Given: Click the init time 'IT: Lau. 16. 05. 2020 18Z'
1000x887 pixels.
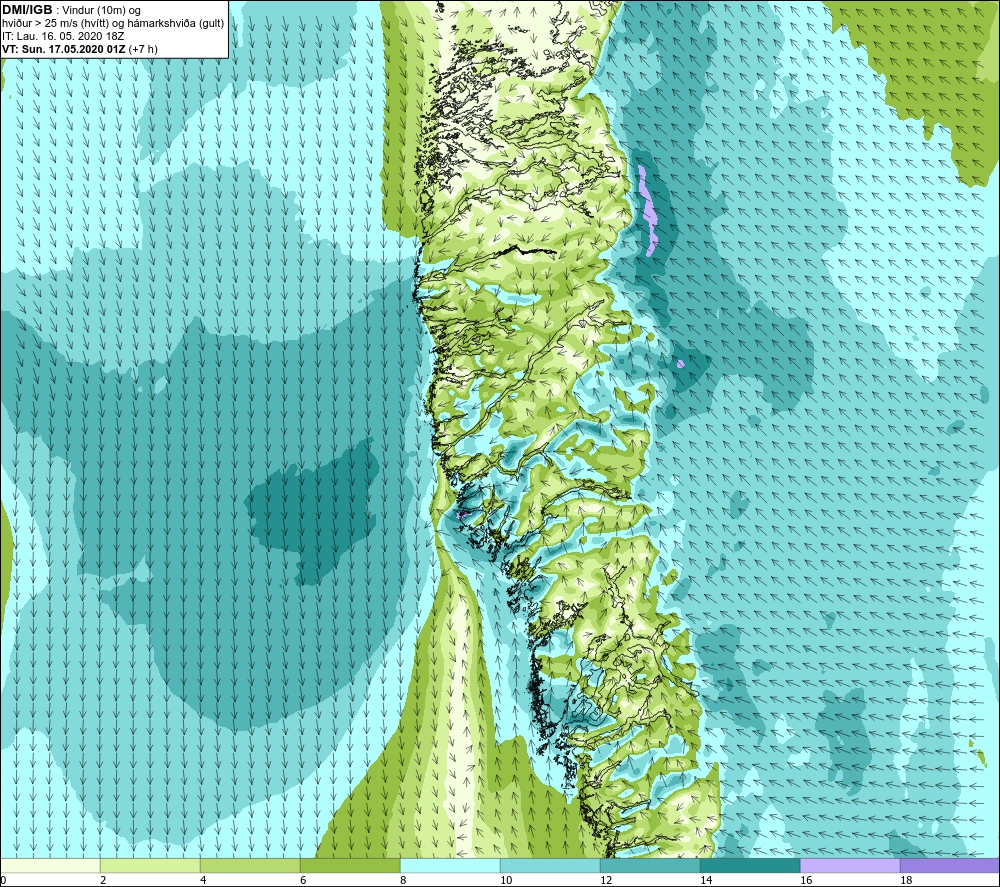Looking at the screenshot, I should click(x=63, y=36).
